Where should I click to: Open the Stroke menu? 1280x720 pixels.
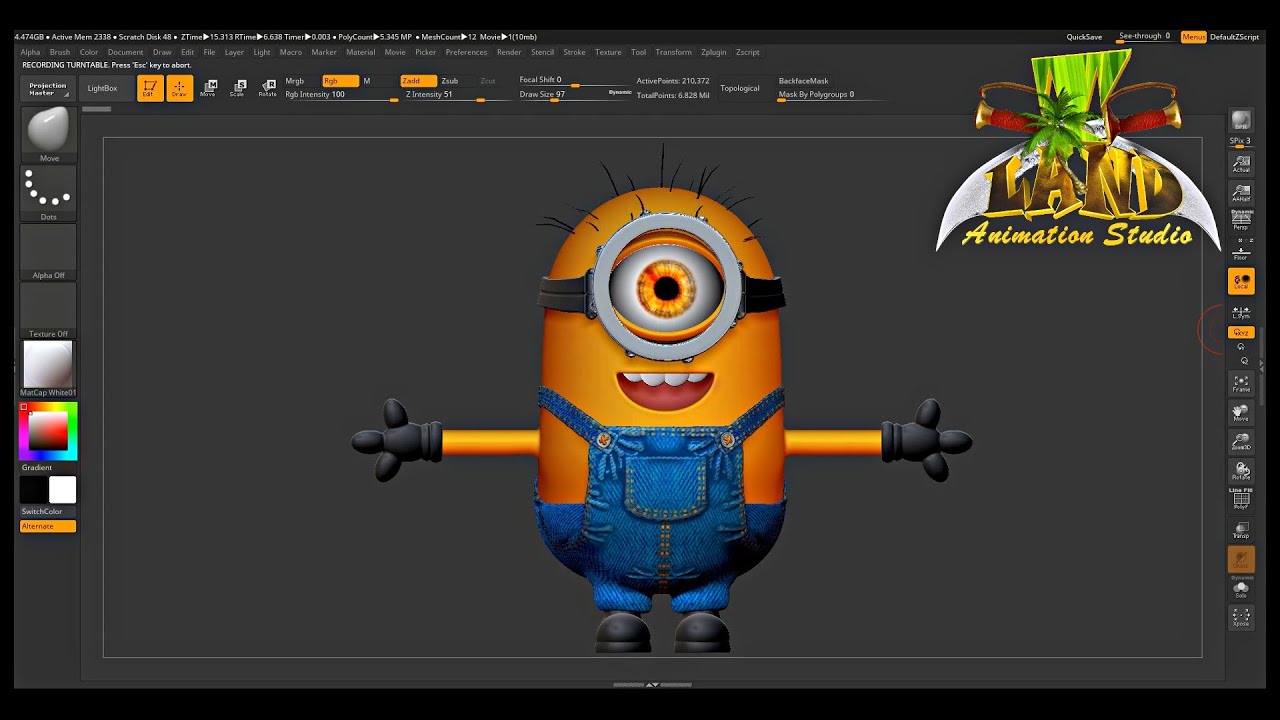(x=574, y=52)
